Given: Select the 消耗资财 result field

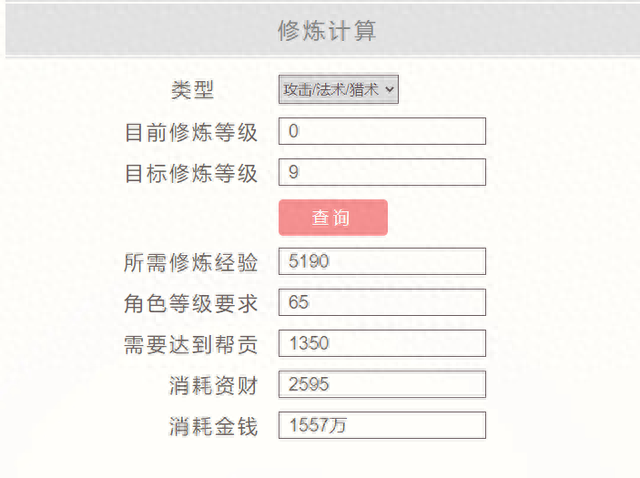Looking at the screenshot, I should point(382,384).
